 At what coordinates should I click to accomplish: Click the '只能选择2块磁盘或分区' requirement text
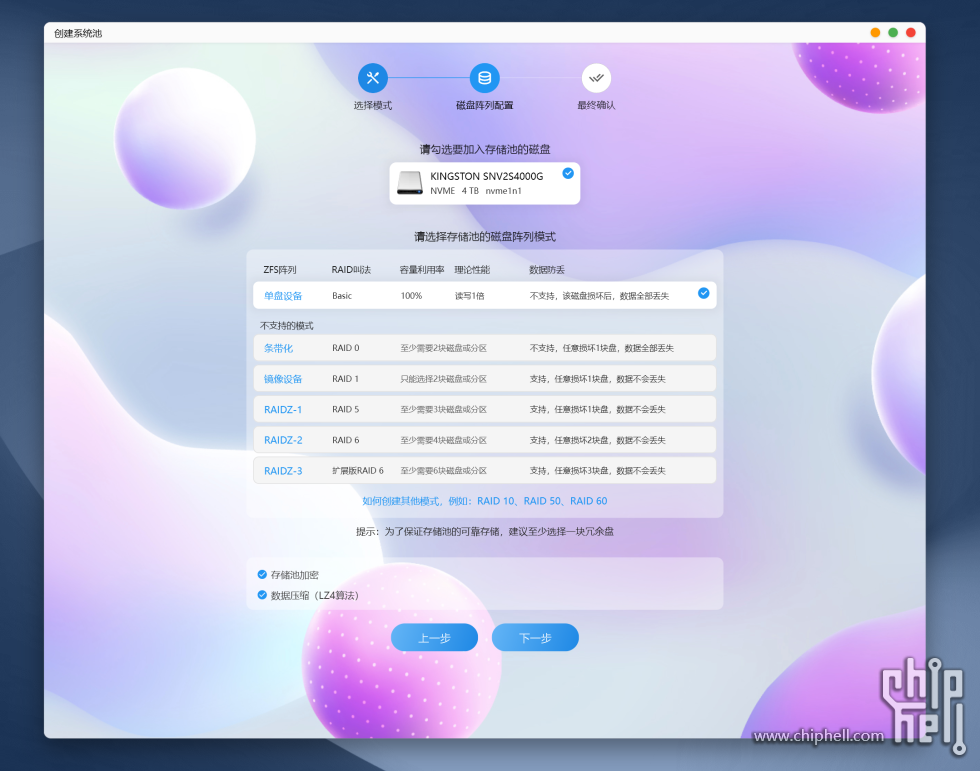[444, 379]
